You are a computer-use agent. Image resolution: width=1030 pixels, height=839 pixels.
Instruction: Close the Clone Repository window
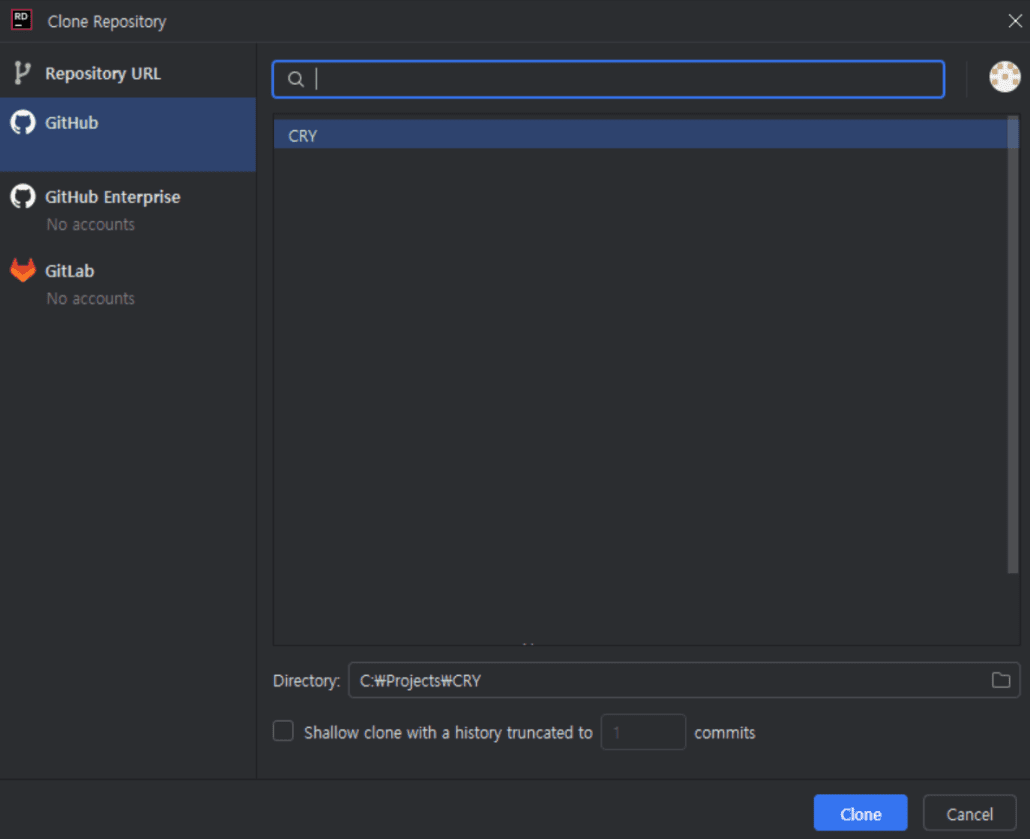[x=1014, y=21]
